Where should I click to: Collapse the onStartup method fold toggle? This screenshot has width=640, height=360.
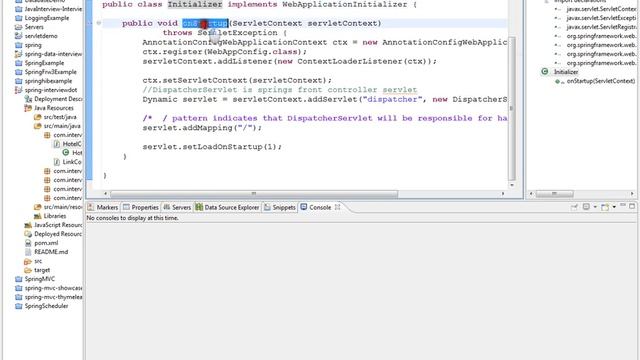pos(99,23)
